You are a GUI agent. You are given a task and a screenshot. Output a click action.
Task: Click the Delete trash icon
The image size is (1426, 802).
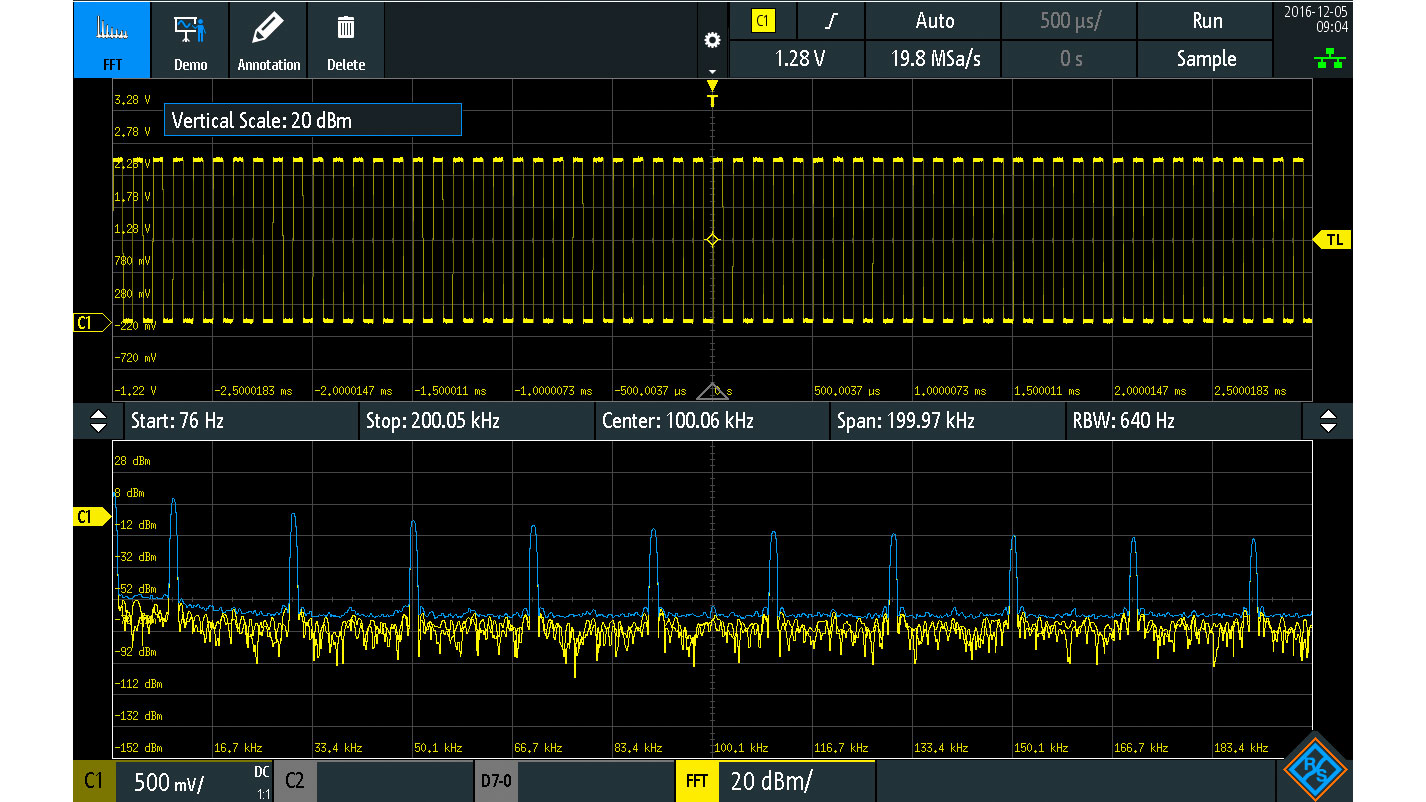pos(346,40)
